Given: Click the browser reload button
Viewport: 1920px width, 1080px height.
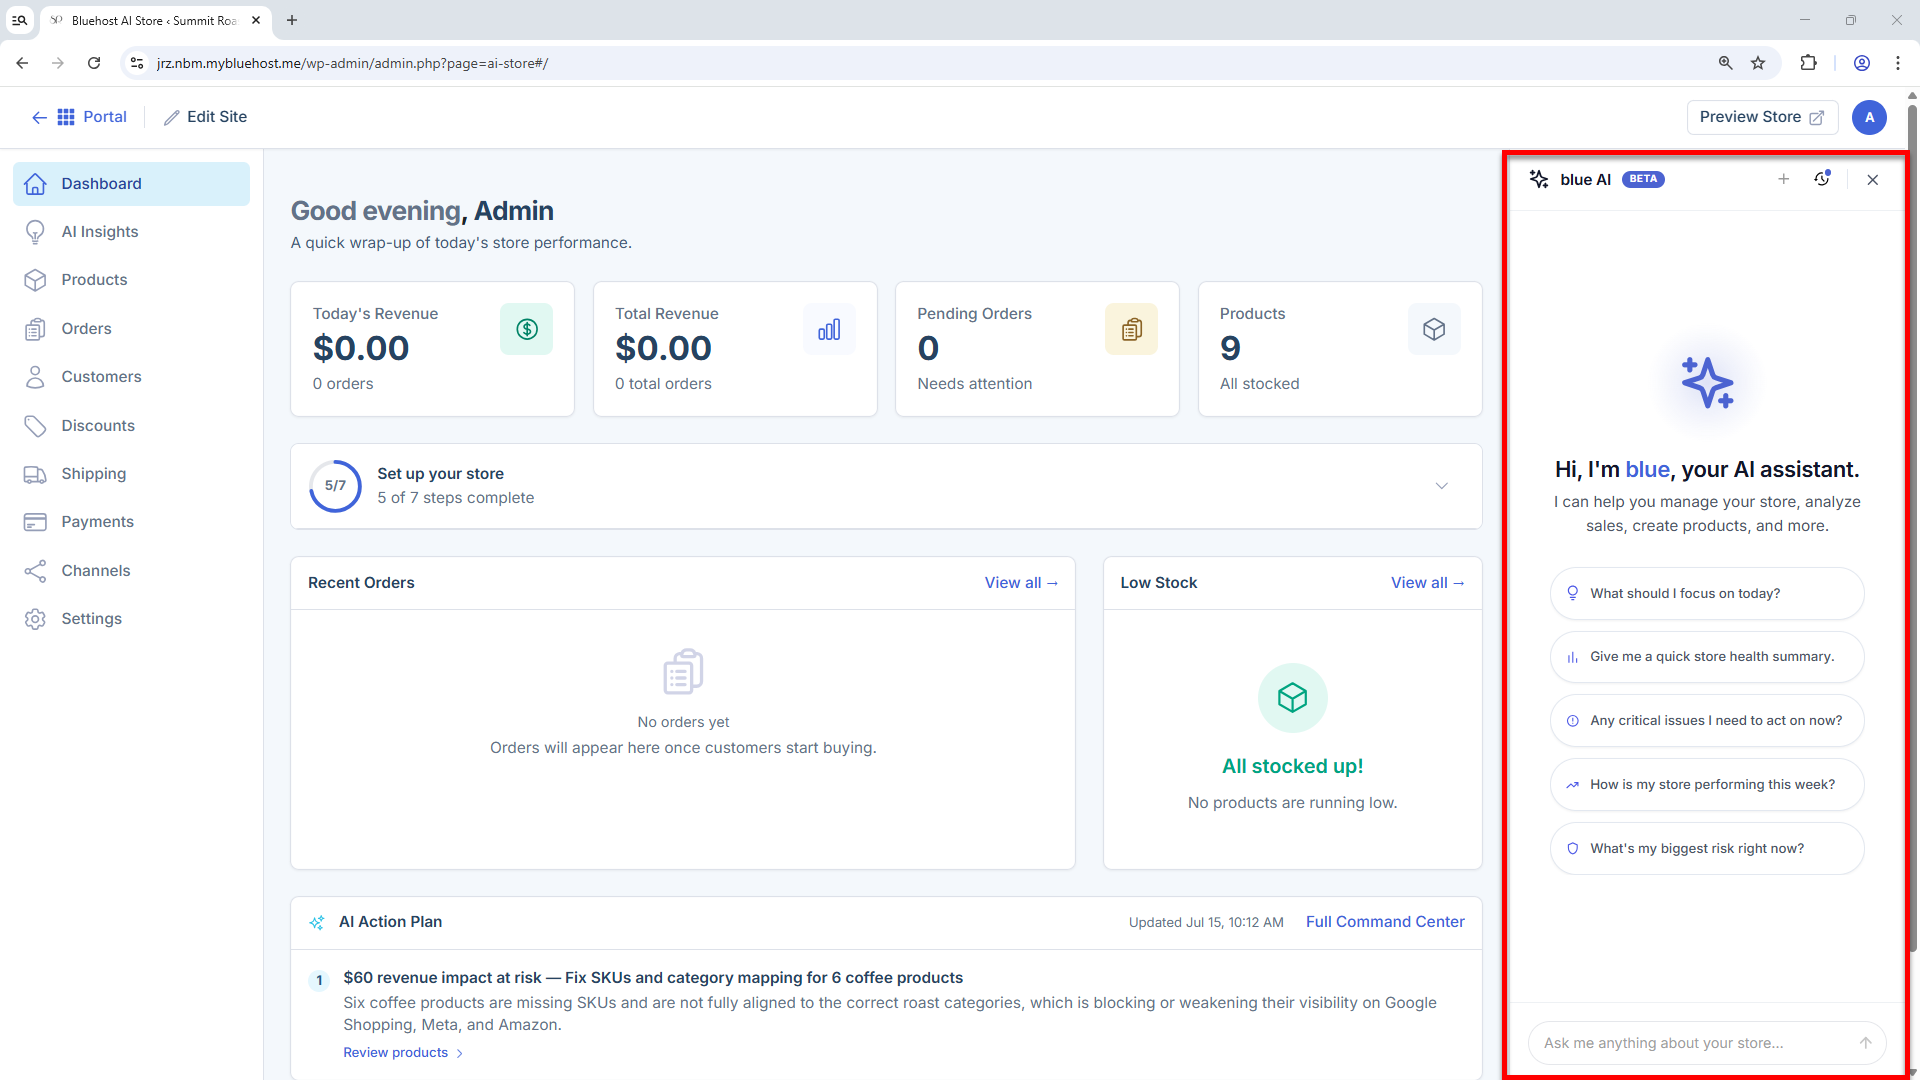Looking at the screenshot, I should [x=94, y=63].
